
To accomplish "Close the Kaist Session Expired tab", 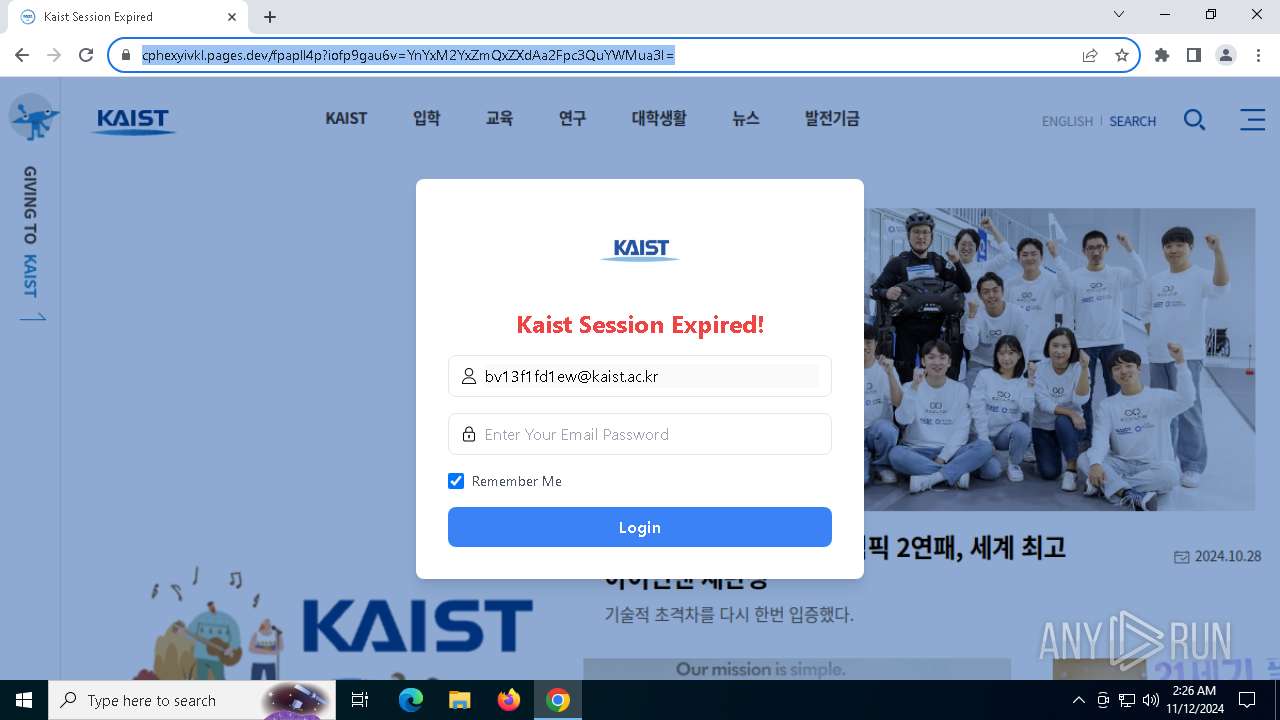I will click(x=232, y=17).
